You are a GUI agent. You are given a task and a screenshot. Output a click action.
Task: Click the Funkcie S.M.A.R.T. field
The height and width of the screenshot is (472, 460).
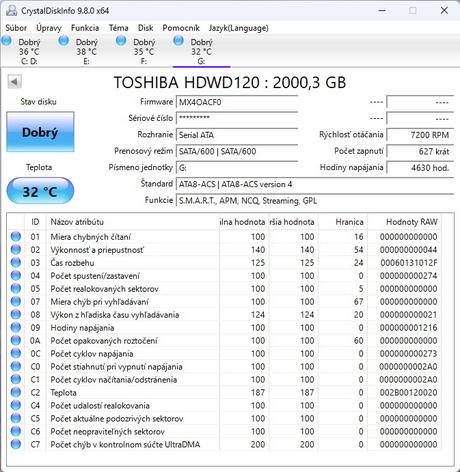point(315,200)
